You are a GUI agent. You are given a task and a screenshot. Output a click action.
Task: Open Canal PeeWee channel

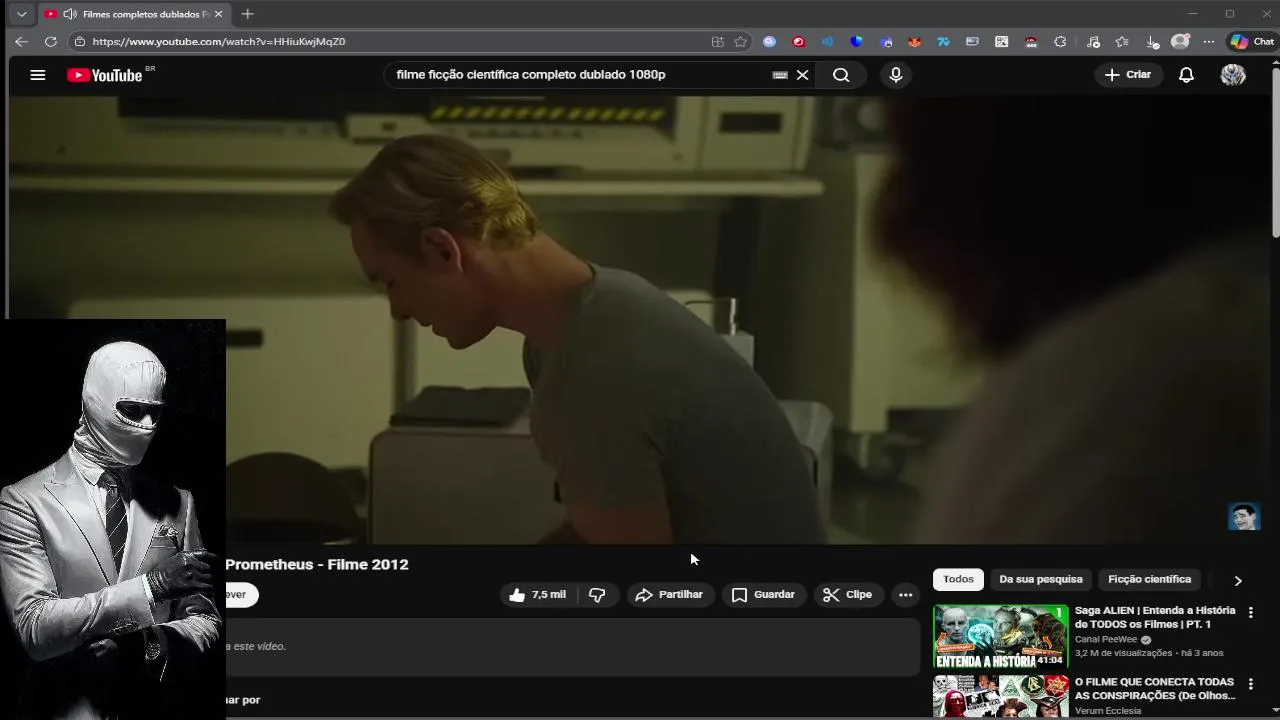(x=1106, y=640)
